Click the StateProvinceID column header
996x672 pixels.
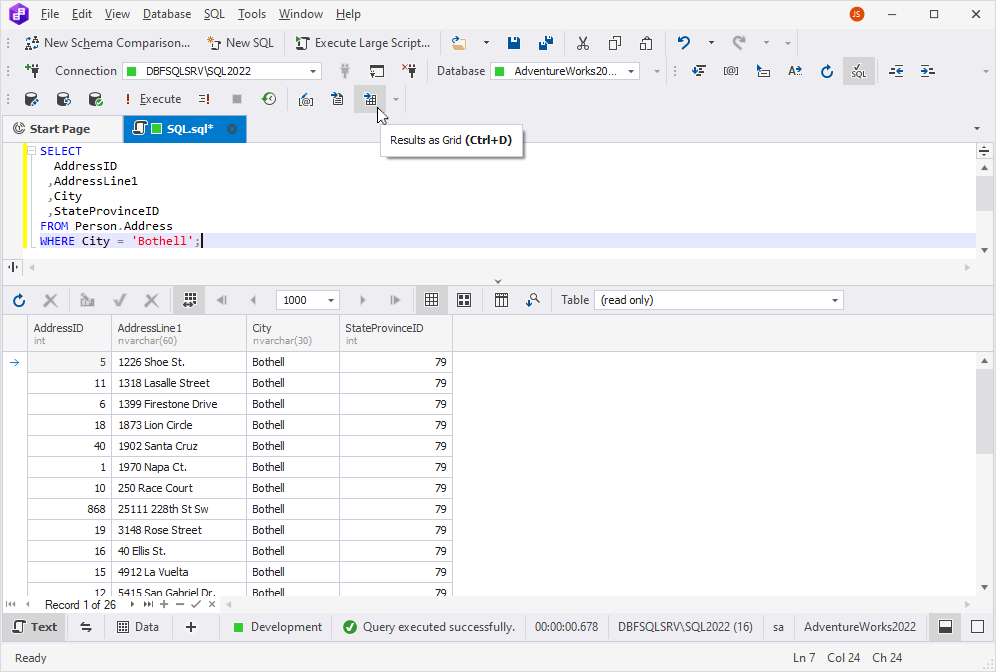pyautogui.click(x=396, y=333)
